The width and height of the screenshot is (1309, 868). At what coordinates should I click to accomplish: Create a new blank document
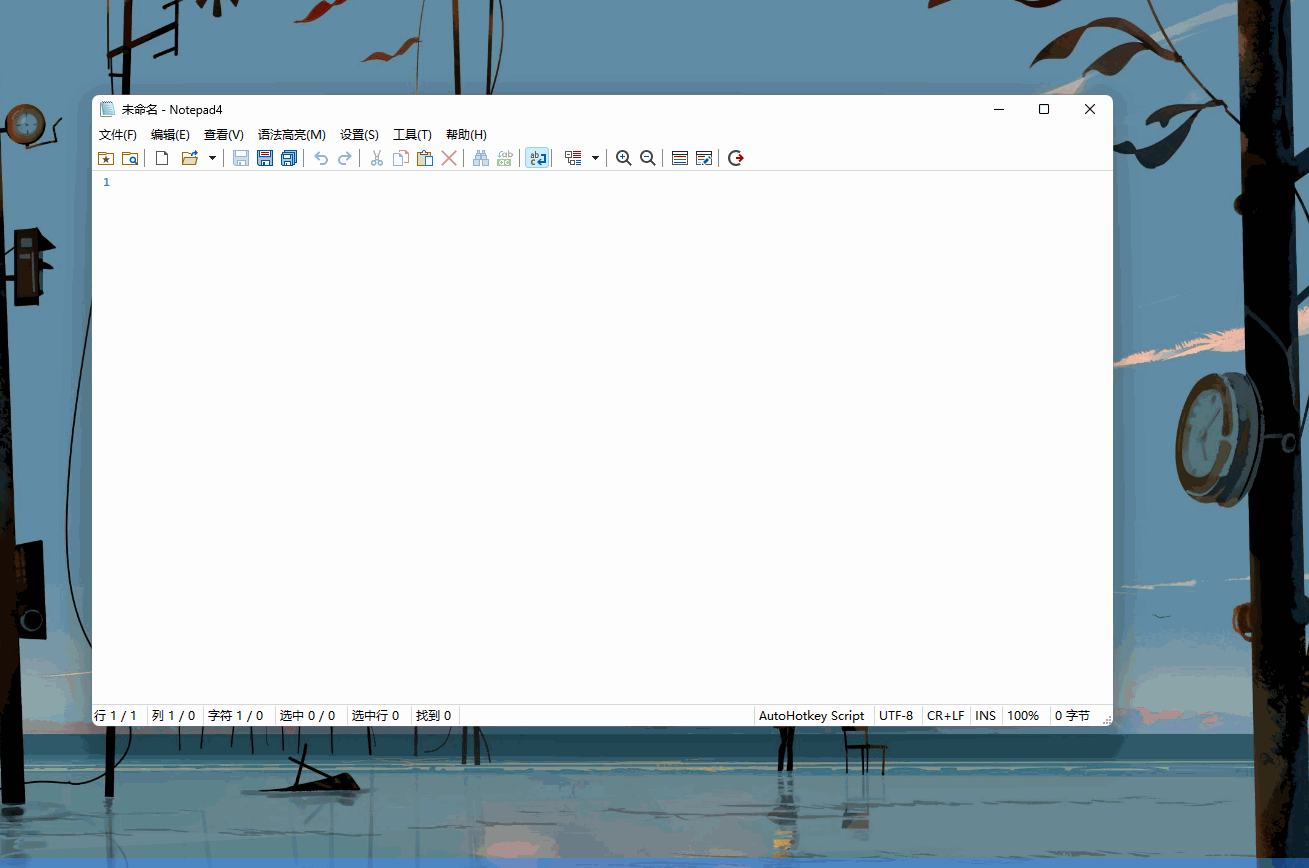coord(162,158)
